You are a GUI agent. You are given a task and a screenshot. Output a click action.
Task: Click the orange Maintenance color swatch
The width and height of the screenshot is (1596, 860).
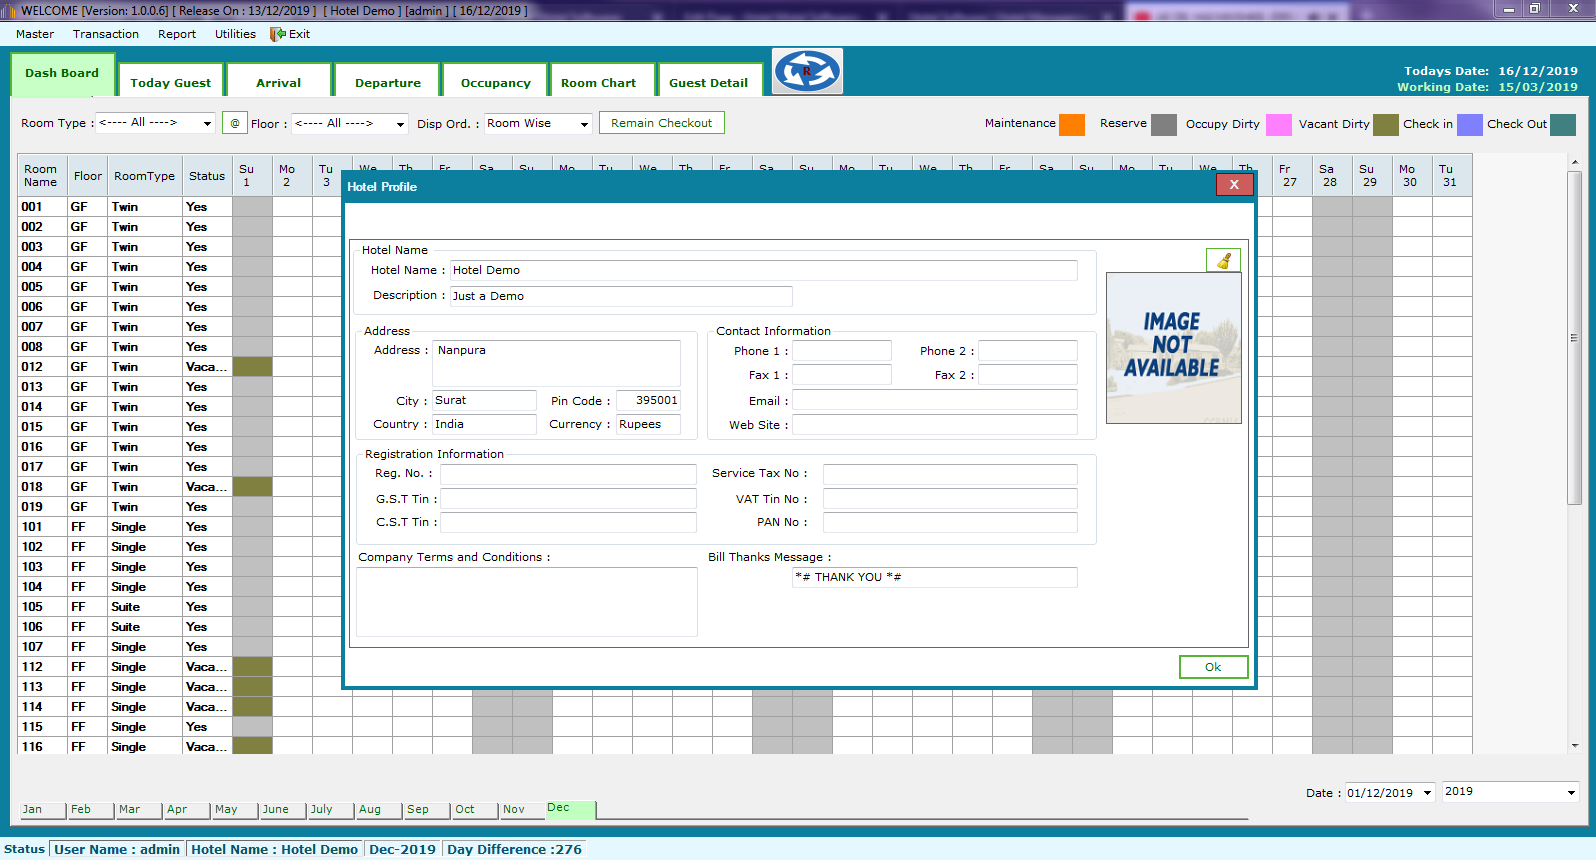[x=1072, y=124]
